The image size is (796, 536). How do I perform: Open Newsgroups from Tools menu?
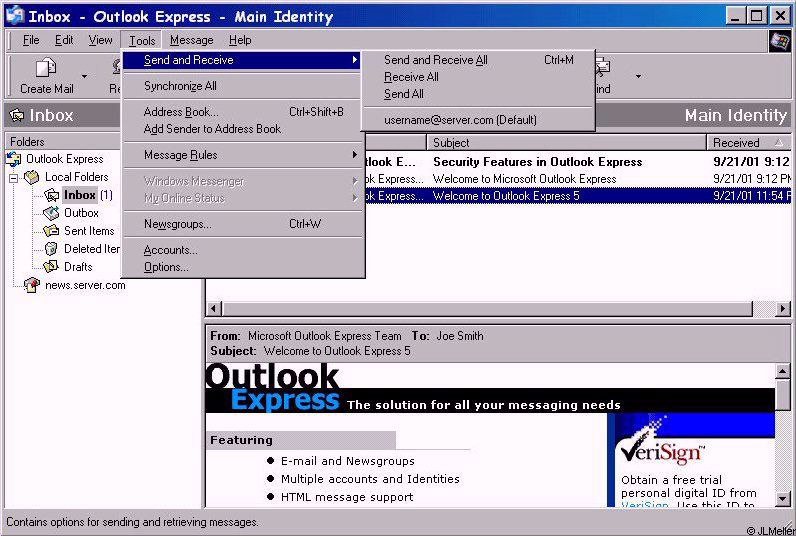[x=243, y=224]
